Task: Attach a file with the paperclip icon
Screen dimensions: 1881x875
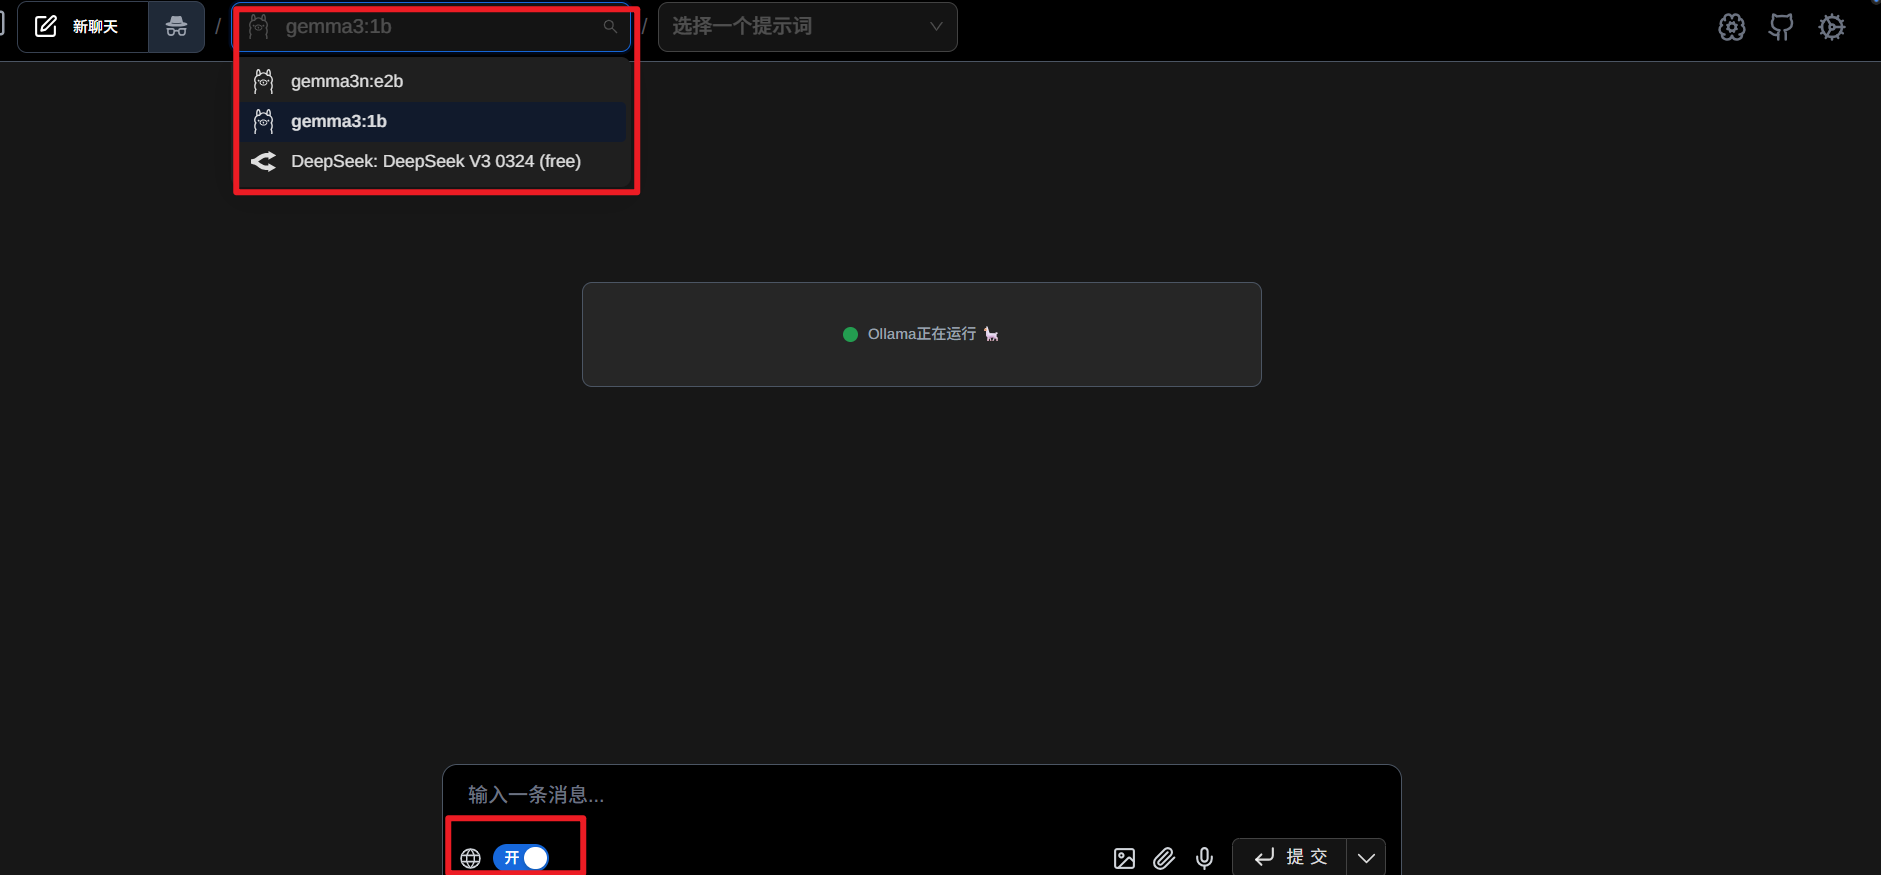Action: 1164,858
